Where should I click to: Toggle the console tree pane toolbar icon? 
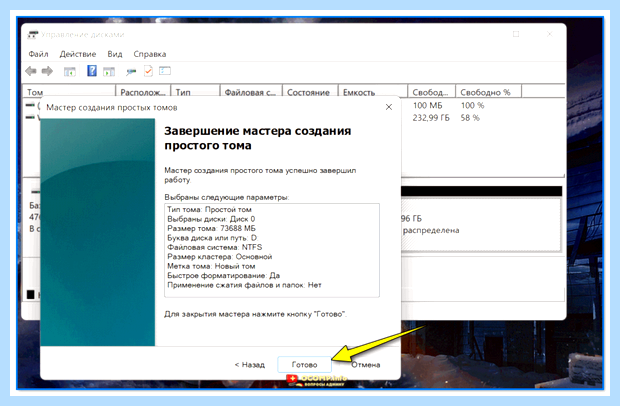70,72
